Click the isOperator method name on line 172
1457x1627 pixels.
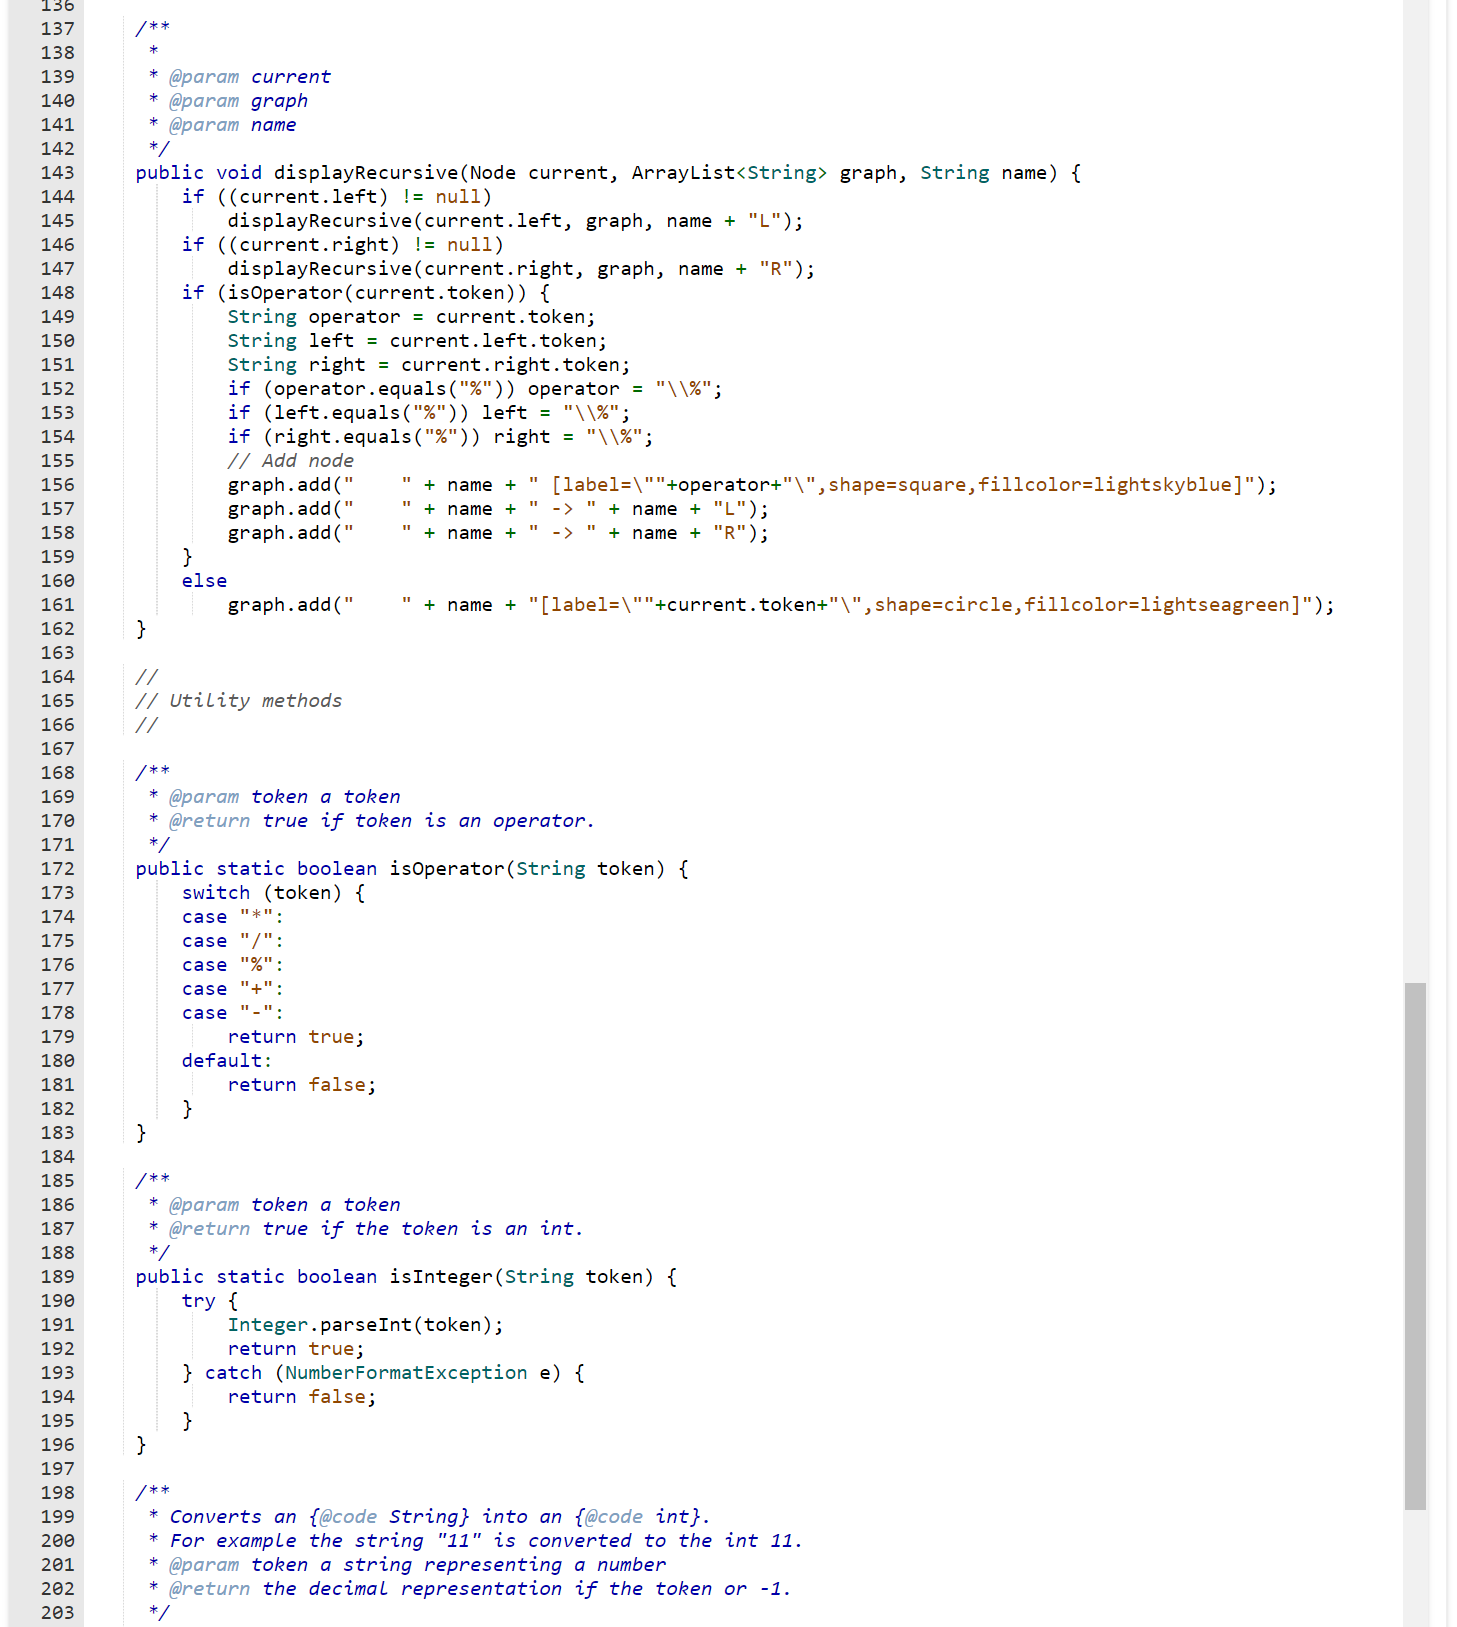tap(447, 869)
